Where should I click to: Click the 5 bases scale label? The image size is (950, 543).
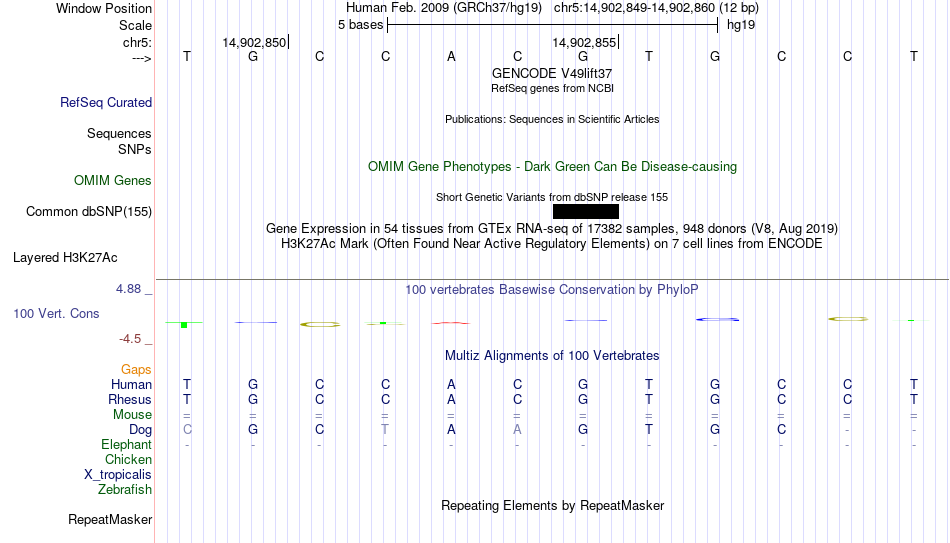click(360, 25)
